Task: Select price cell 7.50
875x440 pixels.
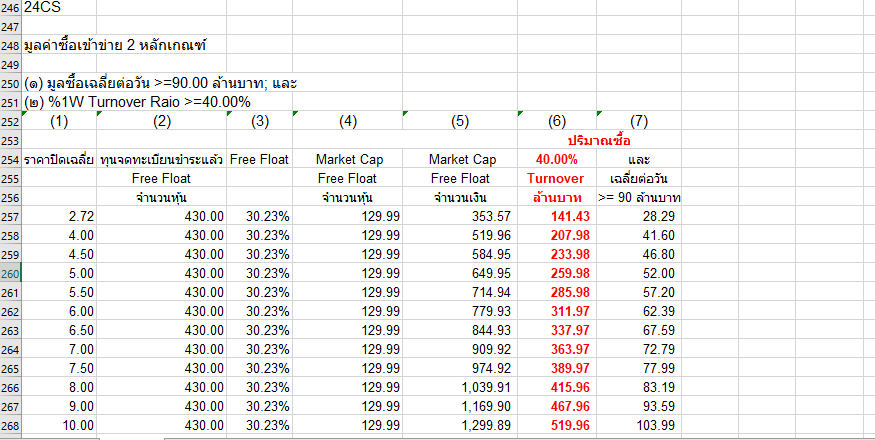Action: click(59, 369)
